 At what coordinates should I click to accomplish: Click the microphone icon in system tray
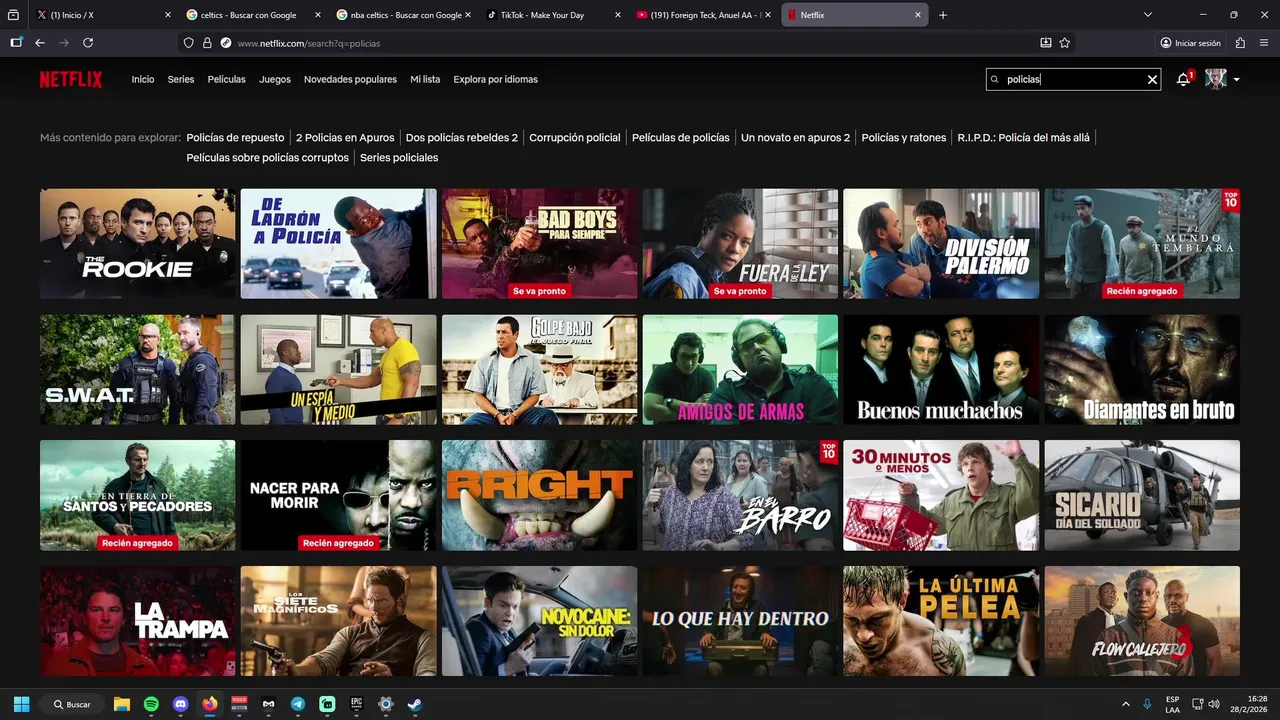(1148, 704)
